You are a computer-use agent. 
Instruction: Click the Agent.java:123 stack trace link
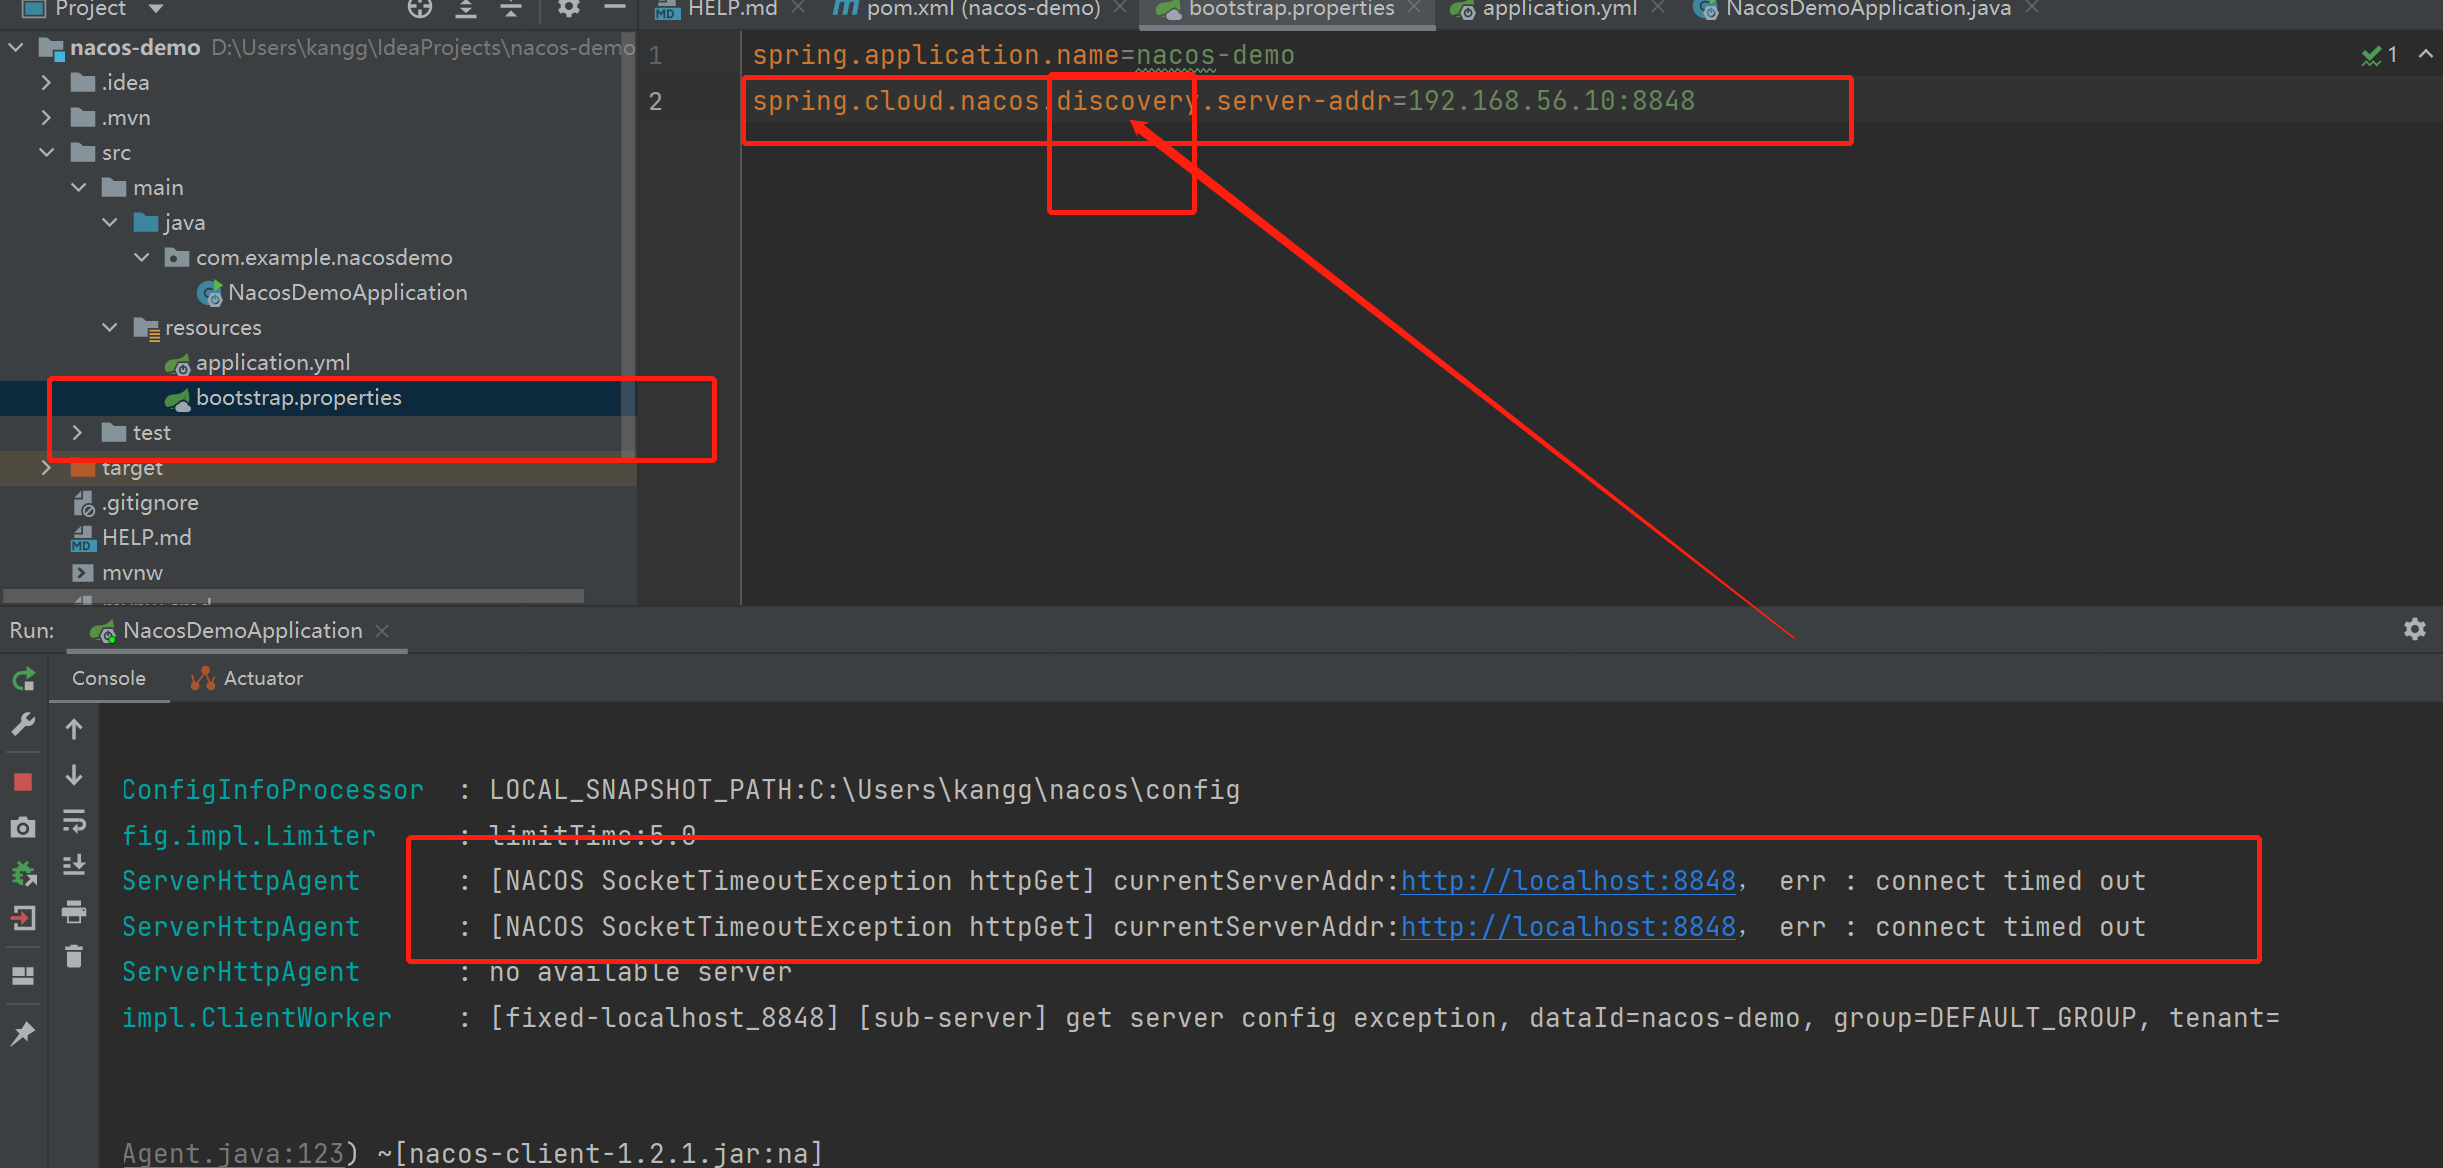pos(232,1153)
